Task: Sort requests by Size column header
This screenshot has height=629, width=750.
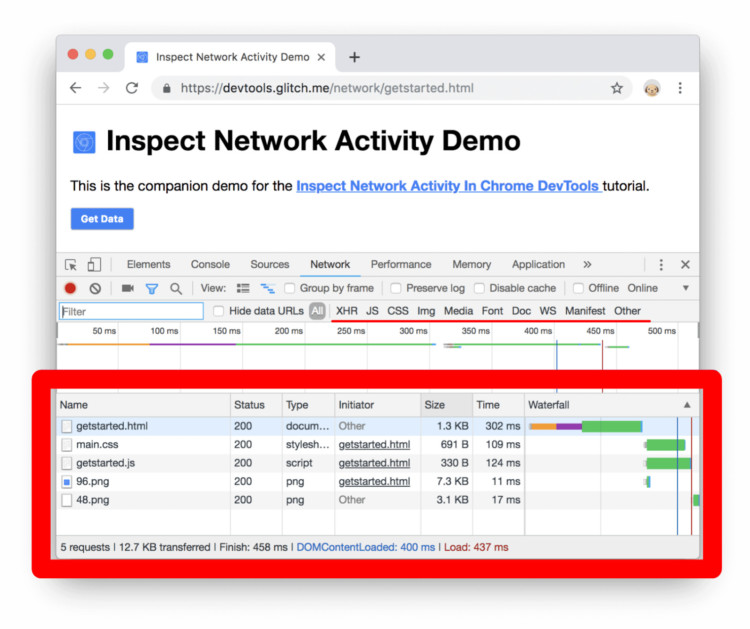Action: click(446, 405)
